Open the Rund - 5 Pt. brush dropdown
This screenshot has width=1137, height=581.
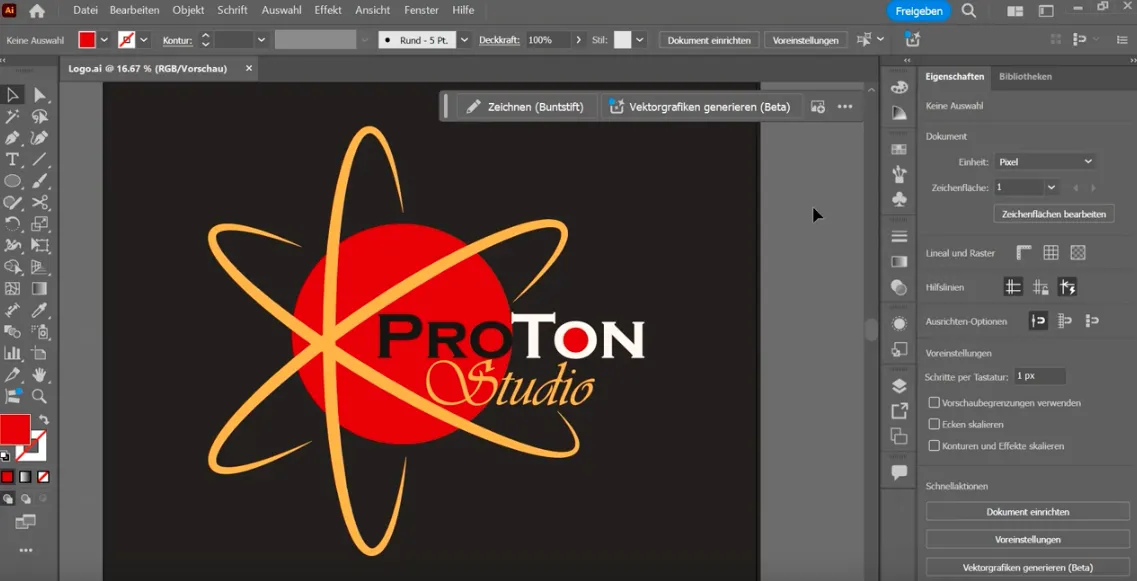(464, 40)
